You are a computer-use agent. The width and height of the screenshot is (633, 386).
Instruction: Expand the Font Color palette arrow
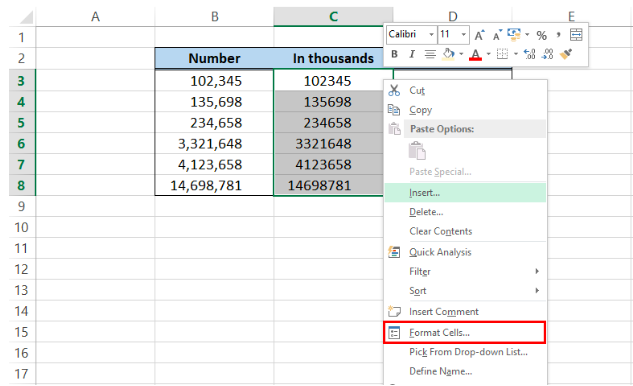pos(488,54)
